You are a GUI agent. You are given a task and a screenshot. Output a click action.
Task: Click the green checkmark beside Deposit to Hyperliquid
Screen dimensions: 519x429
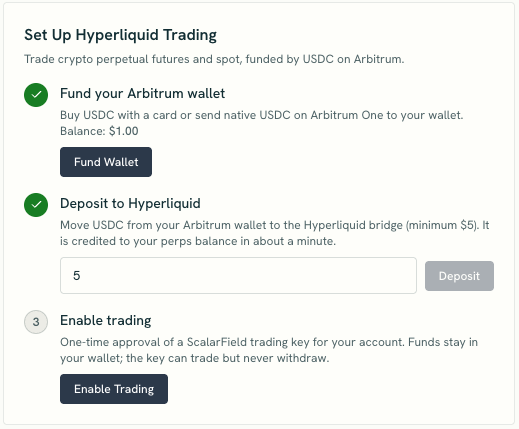tap(36, 205)
